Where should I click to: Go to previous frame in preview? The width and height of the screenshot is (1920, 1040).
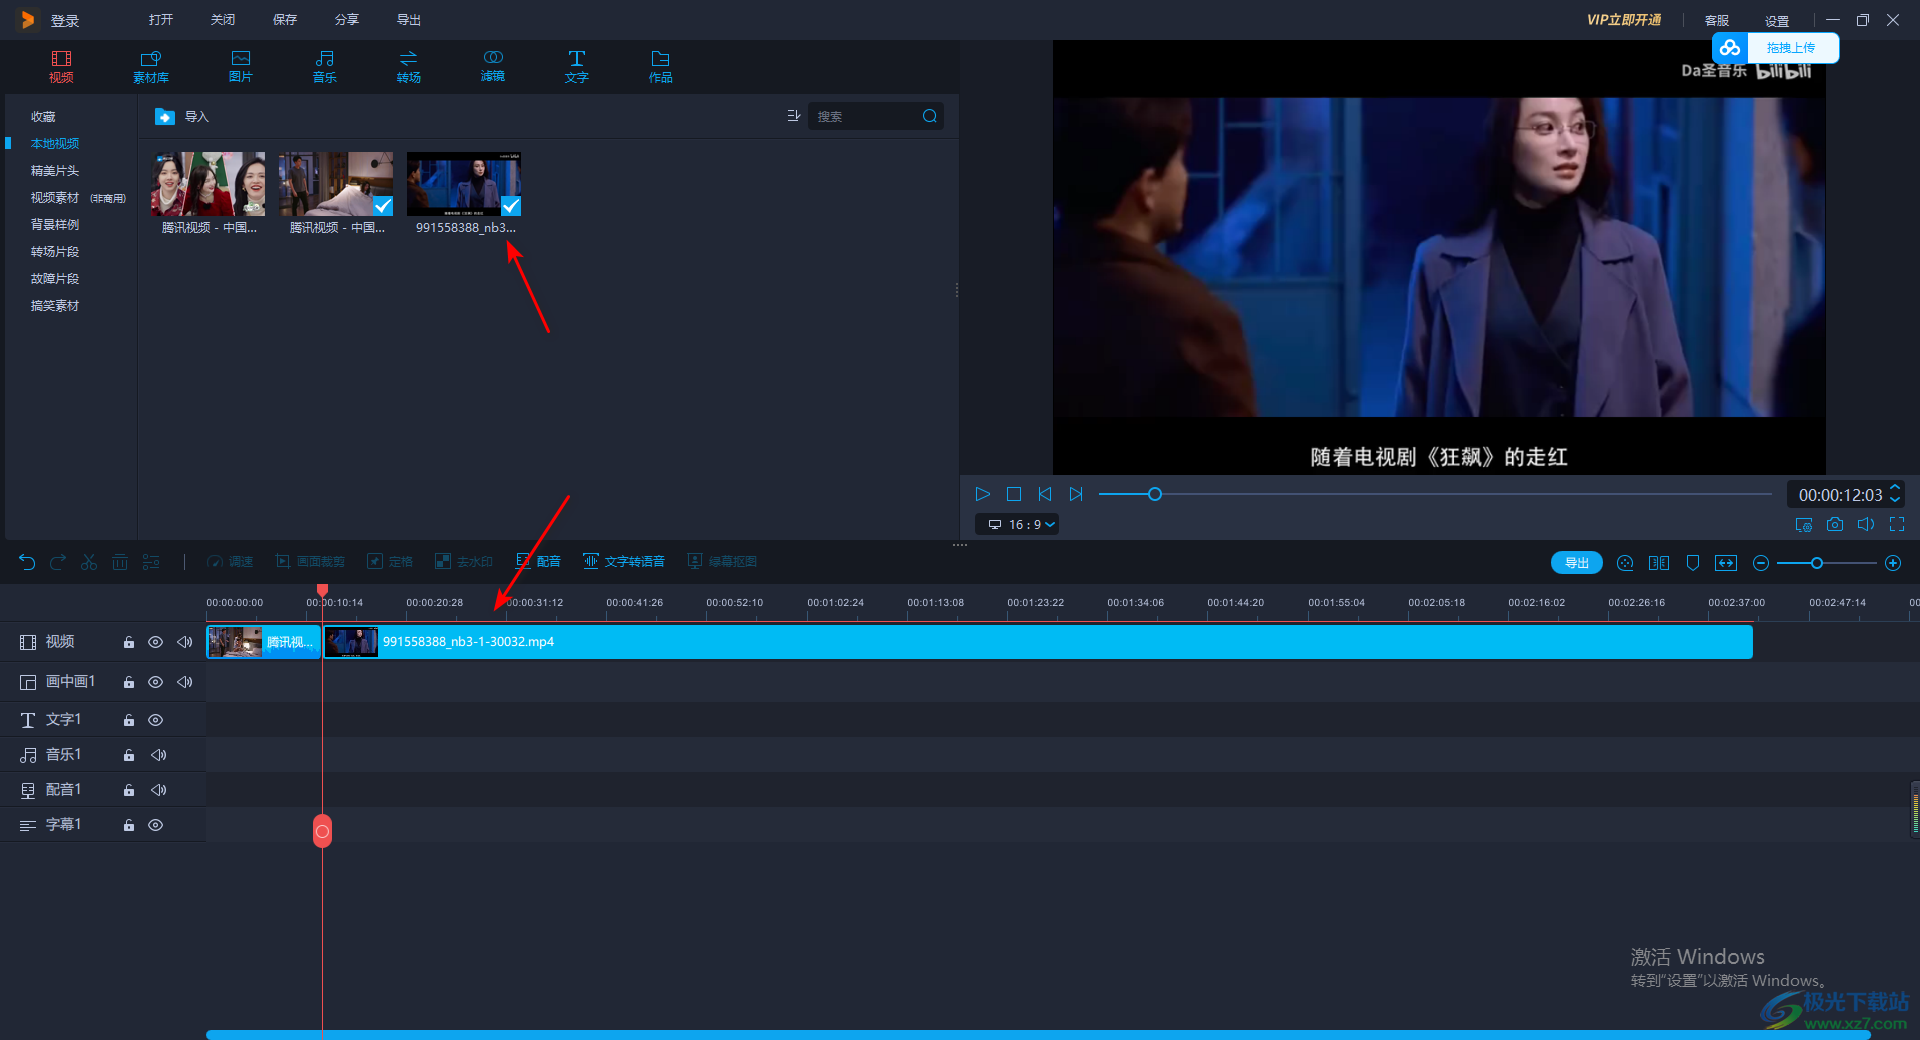pos(1045,494)
